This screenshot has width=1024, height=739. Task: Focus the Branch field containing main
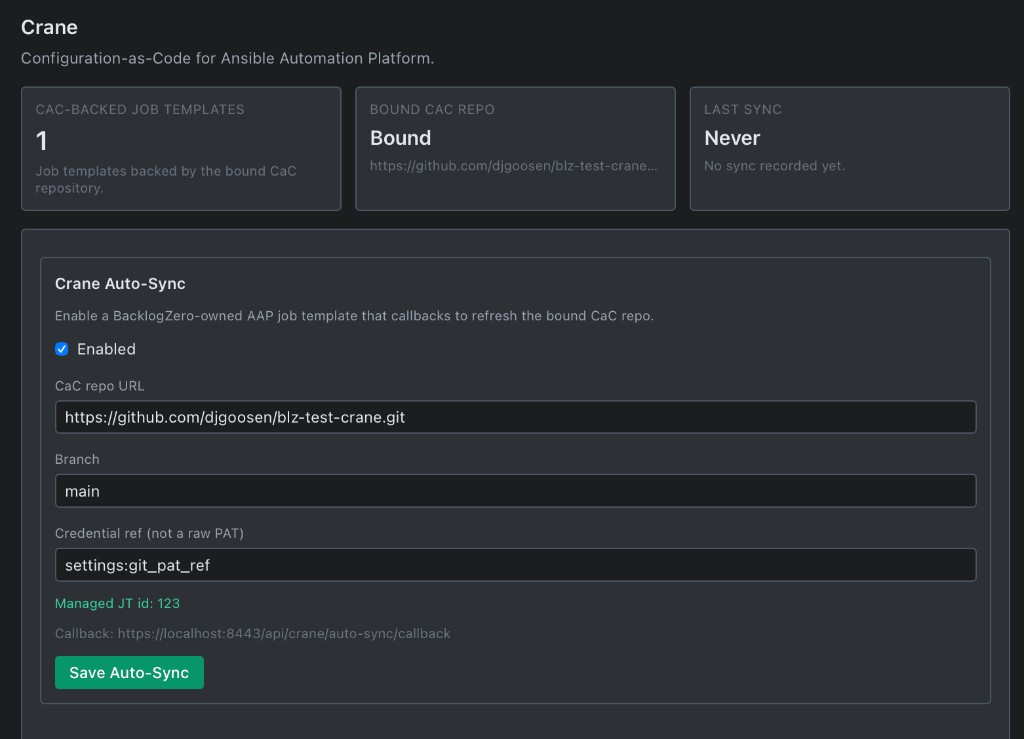(515, 491)
